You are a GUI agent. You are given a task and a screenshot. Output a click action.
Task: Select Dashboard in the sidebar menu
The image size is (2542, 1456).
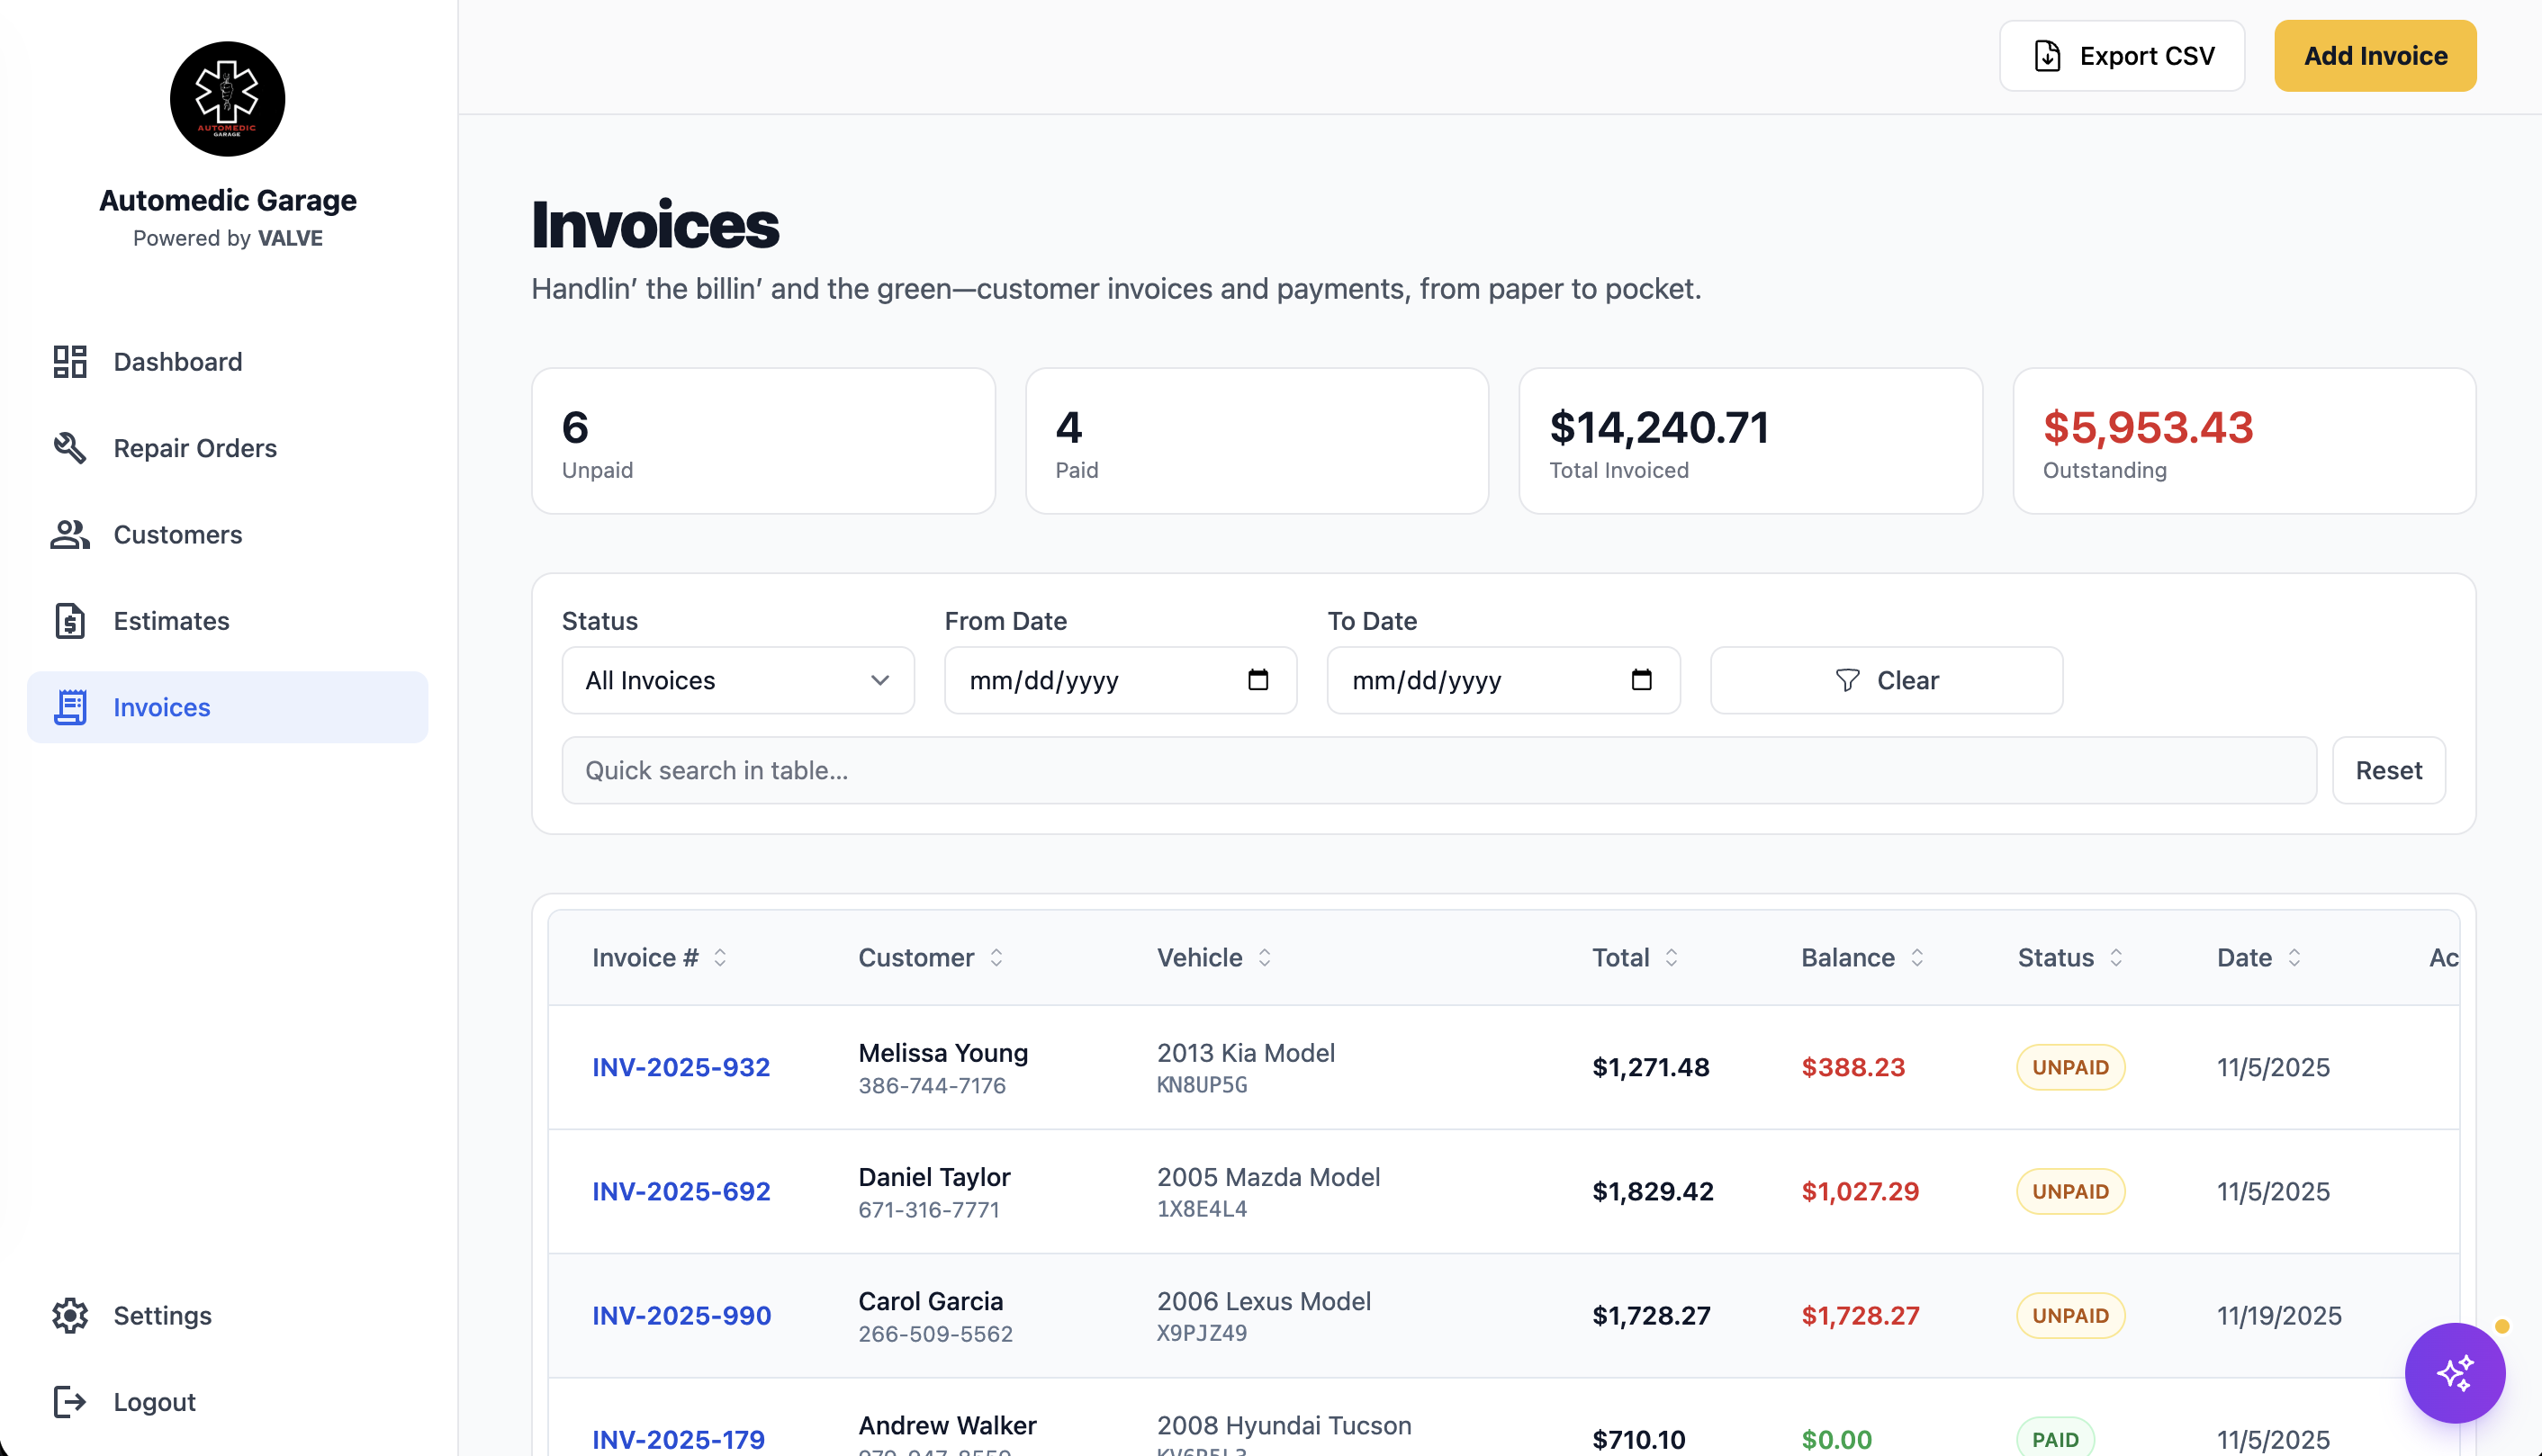[x=177, y=361]
